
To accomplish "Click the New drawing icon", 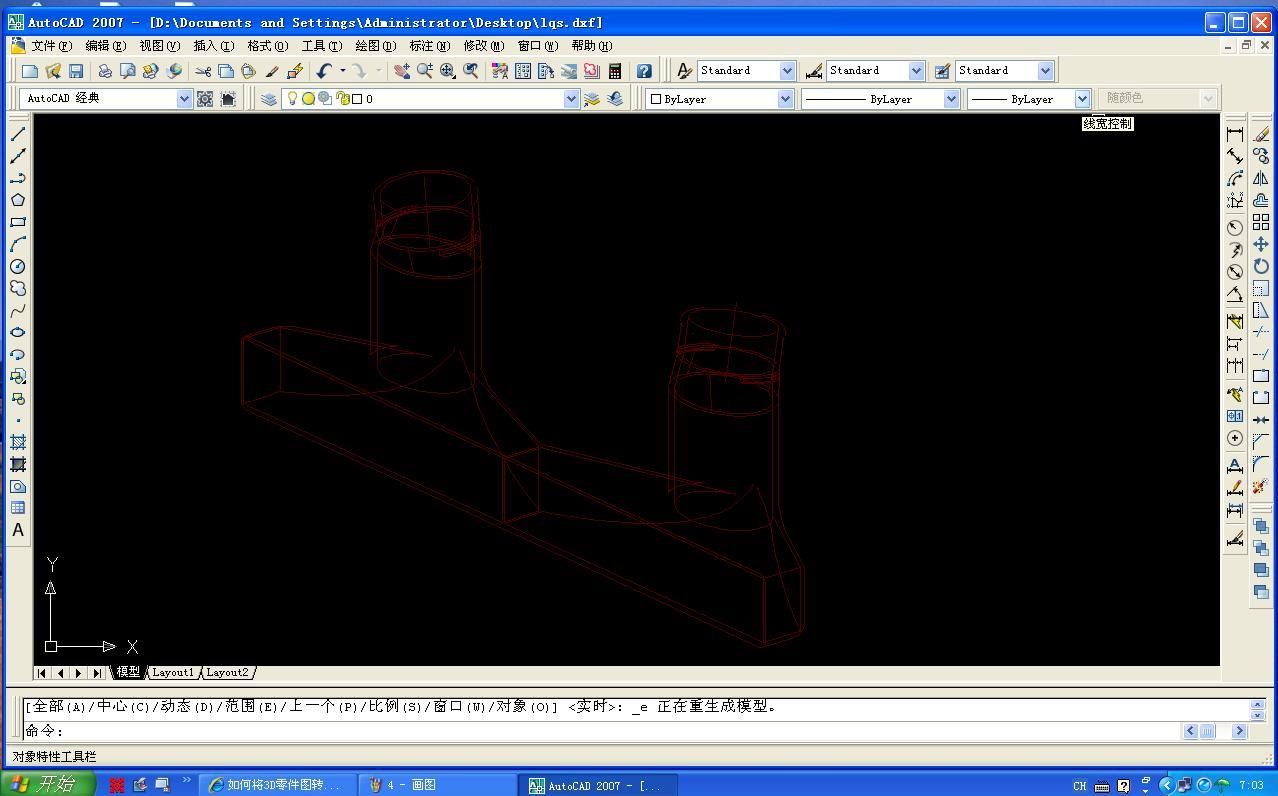I will (x=30, y=71).
